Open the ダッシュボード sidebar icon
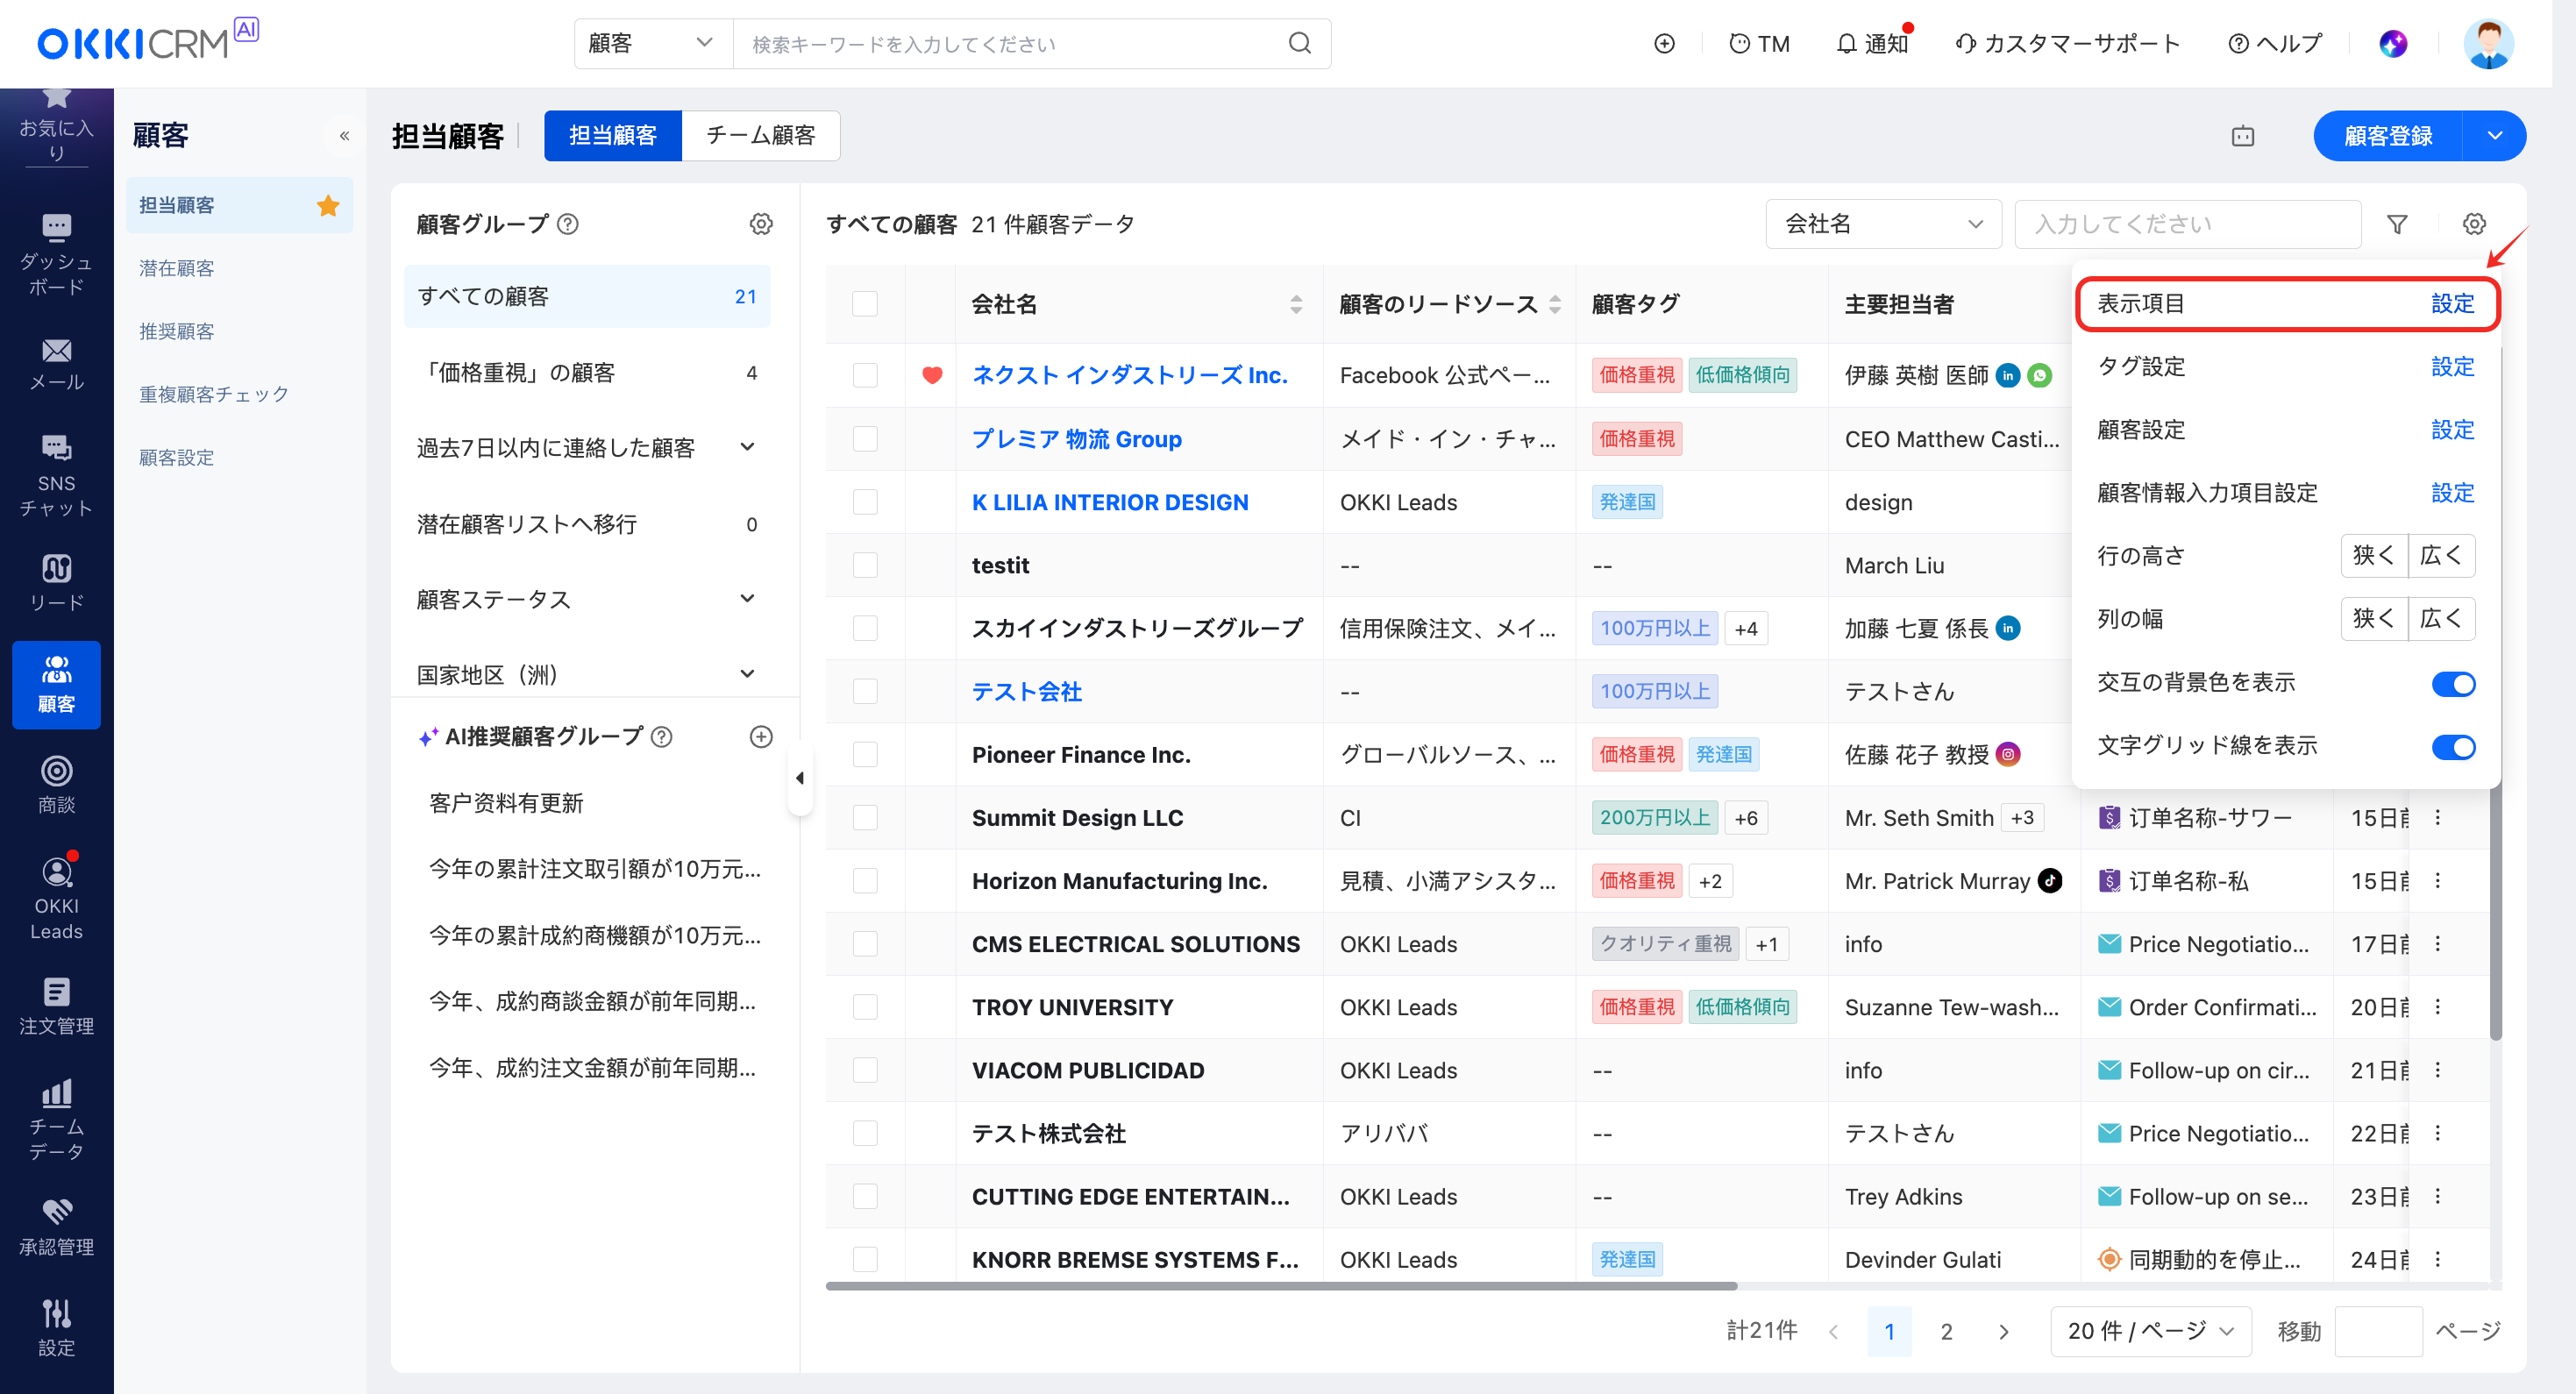 click(56, 254)
